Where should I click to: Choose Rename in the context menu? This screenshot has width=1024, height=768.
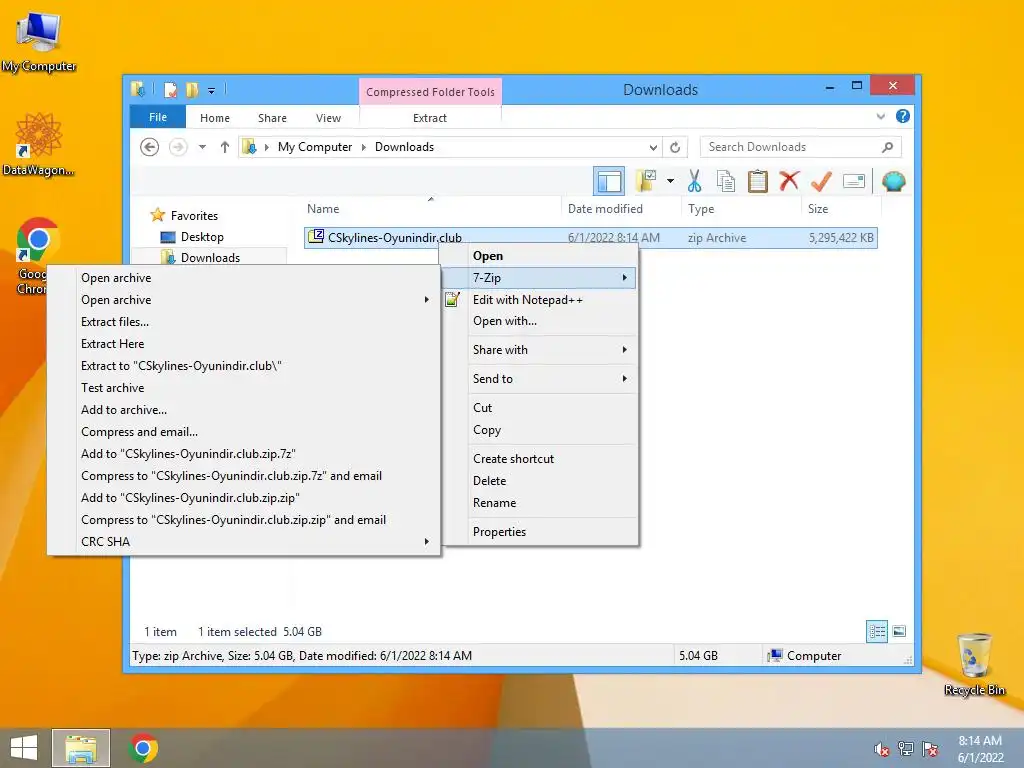click(x=539, y=503)
